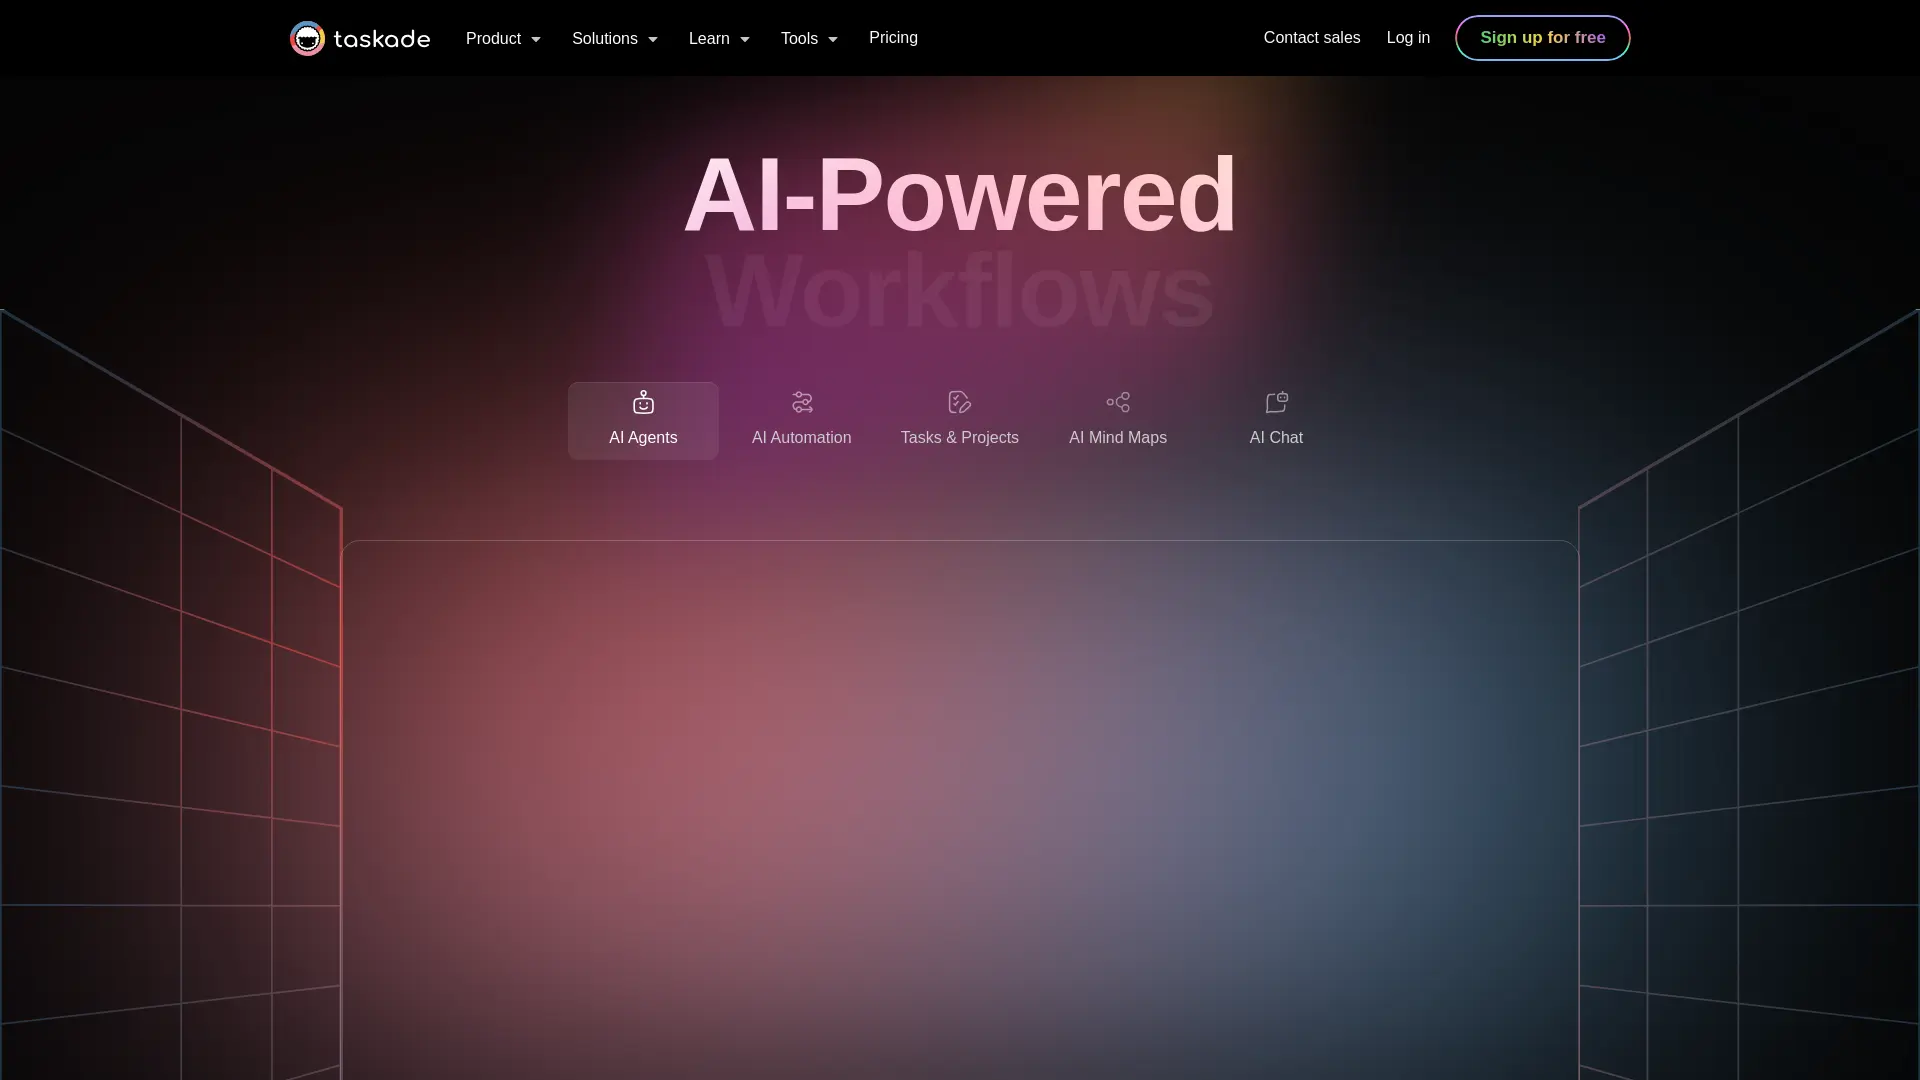Open the Solutions dropdown menu
This screenshot has height=1080, width=1920.
pos(614,38)
